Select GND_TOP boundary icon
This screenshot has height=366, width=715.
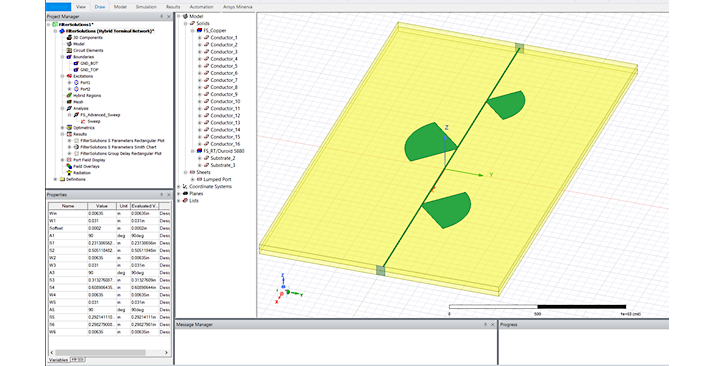coord(76,70)
